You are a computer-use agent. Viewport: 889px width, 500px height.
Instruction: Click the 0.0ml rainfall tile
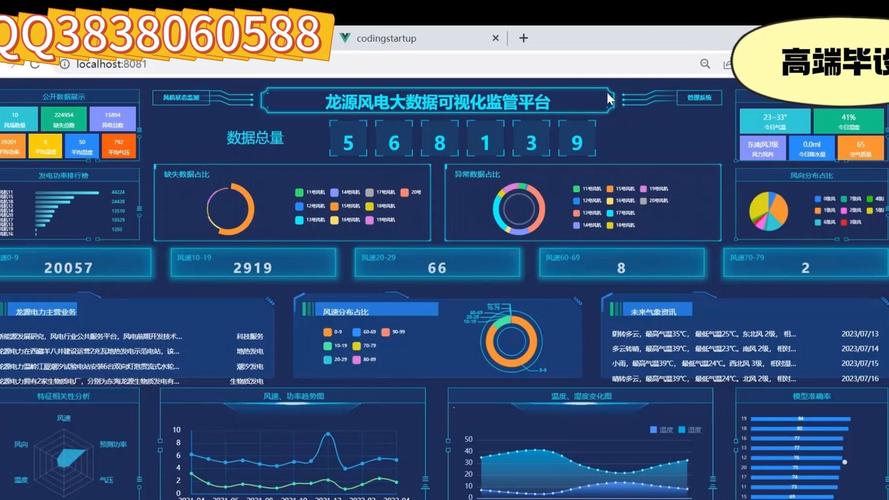tap(811, 148)
